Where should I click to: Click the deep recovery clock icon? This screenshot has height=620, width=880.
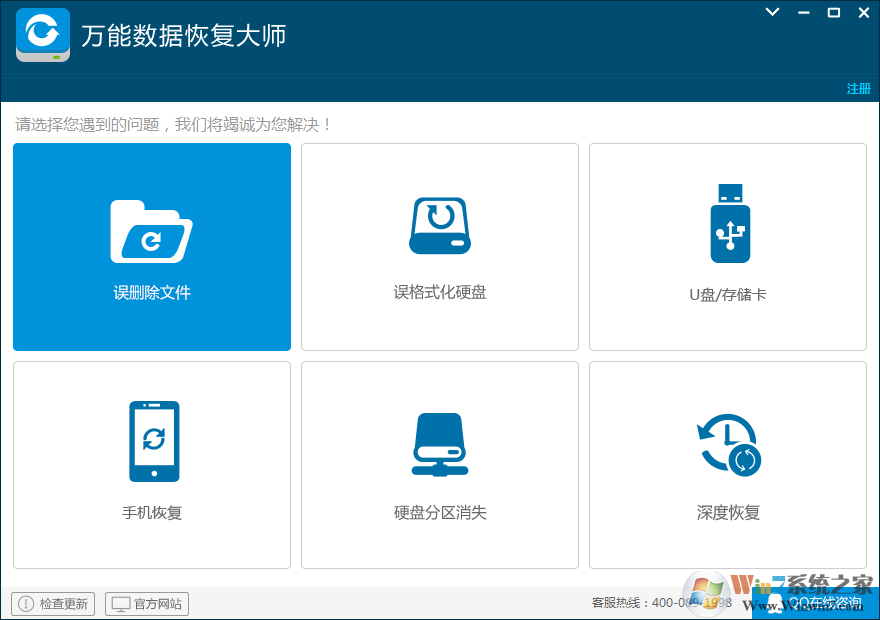pos(728,444)
